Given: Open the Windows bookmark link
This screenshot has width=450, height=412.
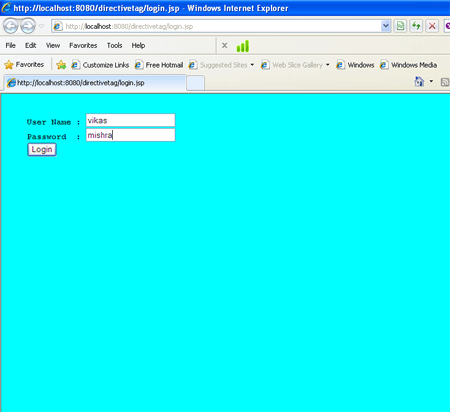Looking at the screenshot, I should pyautogui.click(x=355, y=65).
